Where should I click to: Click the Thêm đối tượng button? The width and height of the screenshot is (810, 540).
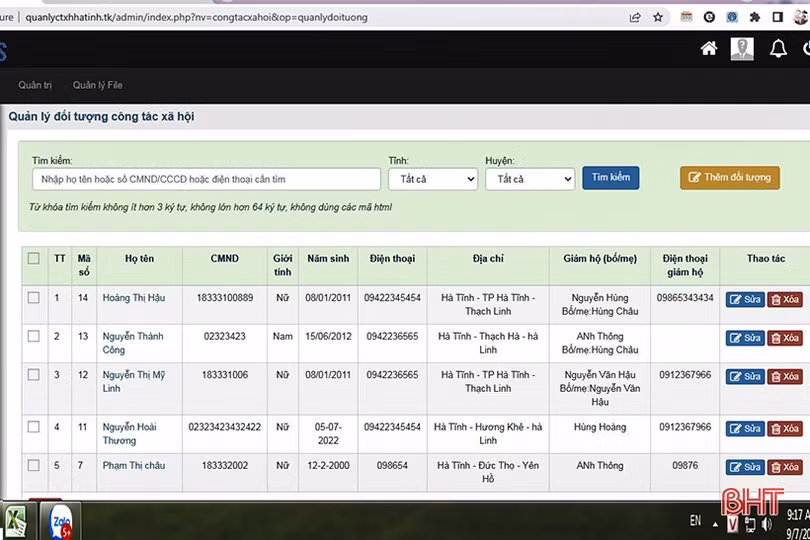730,178
